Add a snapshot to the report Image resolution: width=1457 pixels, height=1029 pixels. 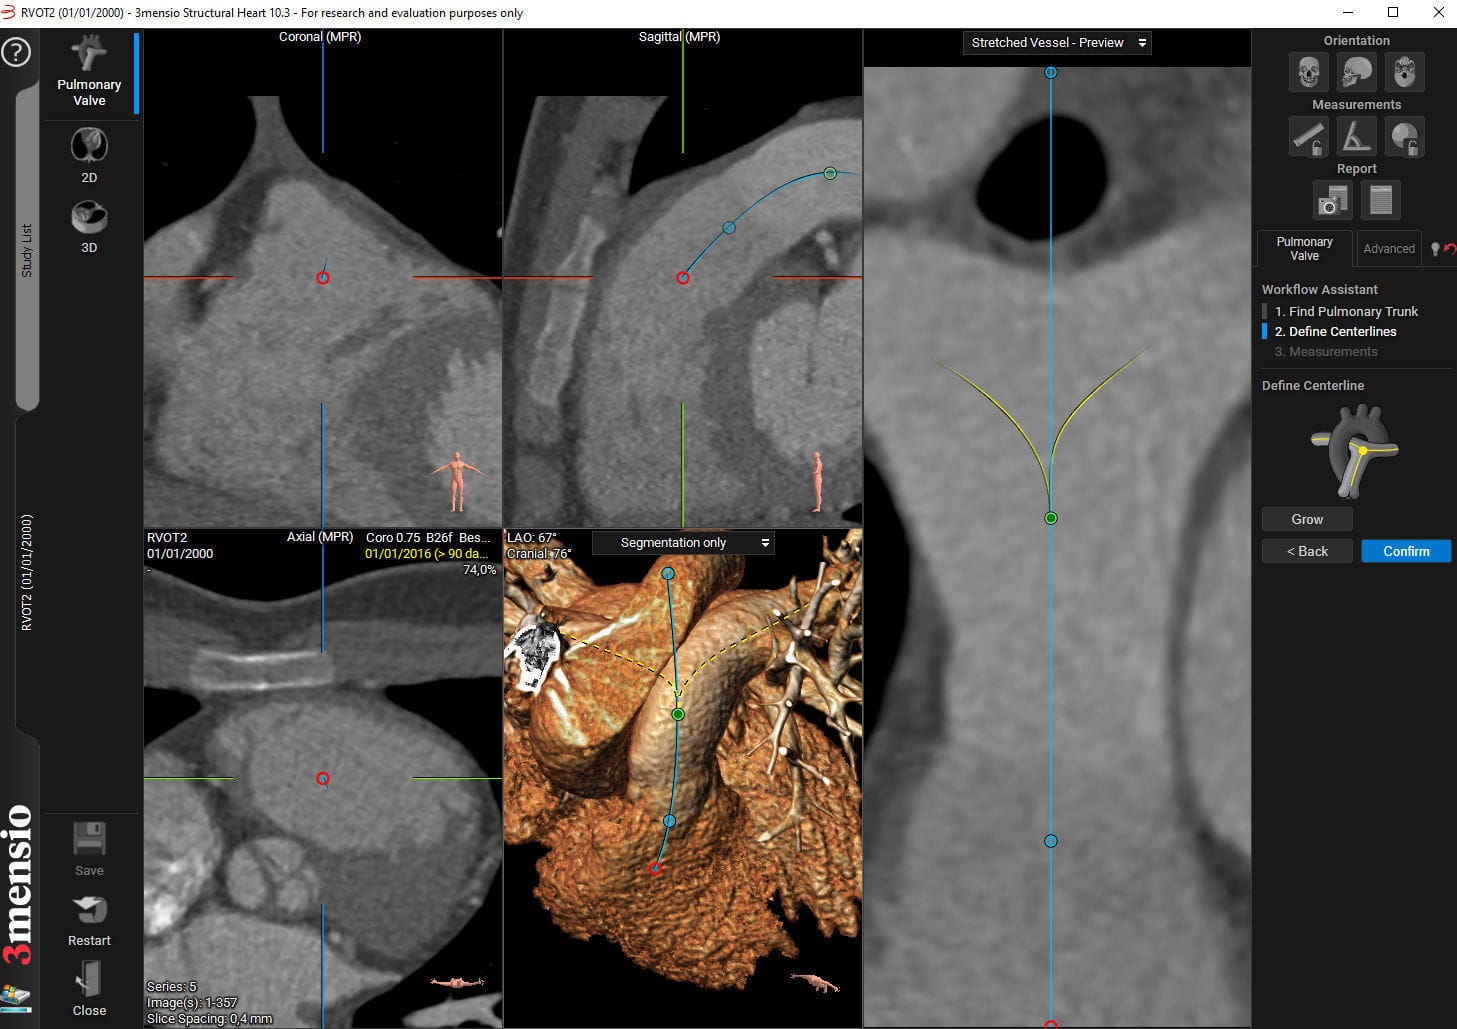click(x=1332, y=200)
